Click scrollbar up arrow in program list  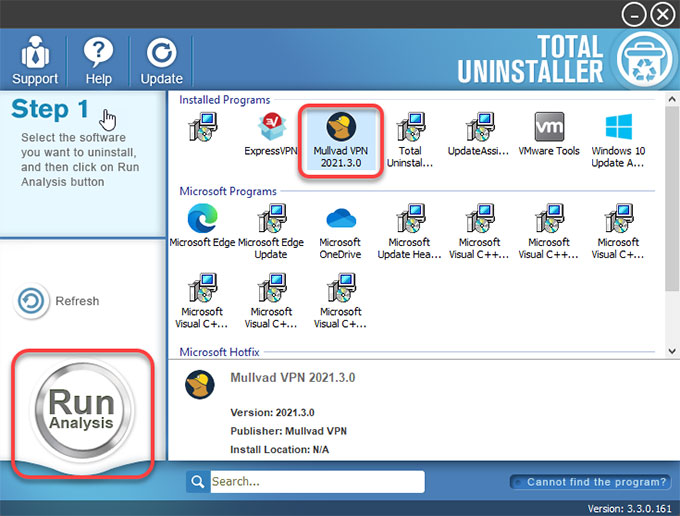click(672, 100)
